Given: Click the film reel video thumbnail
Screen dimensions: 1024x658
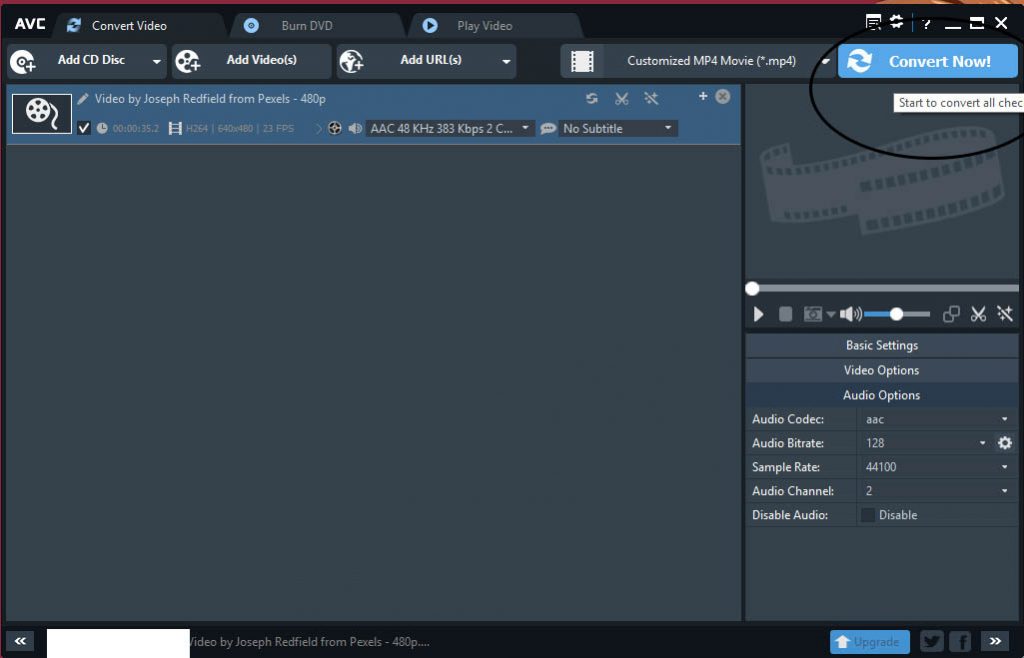Looking at the screenshot, I should point(42,114).
